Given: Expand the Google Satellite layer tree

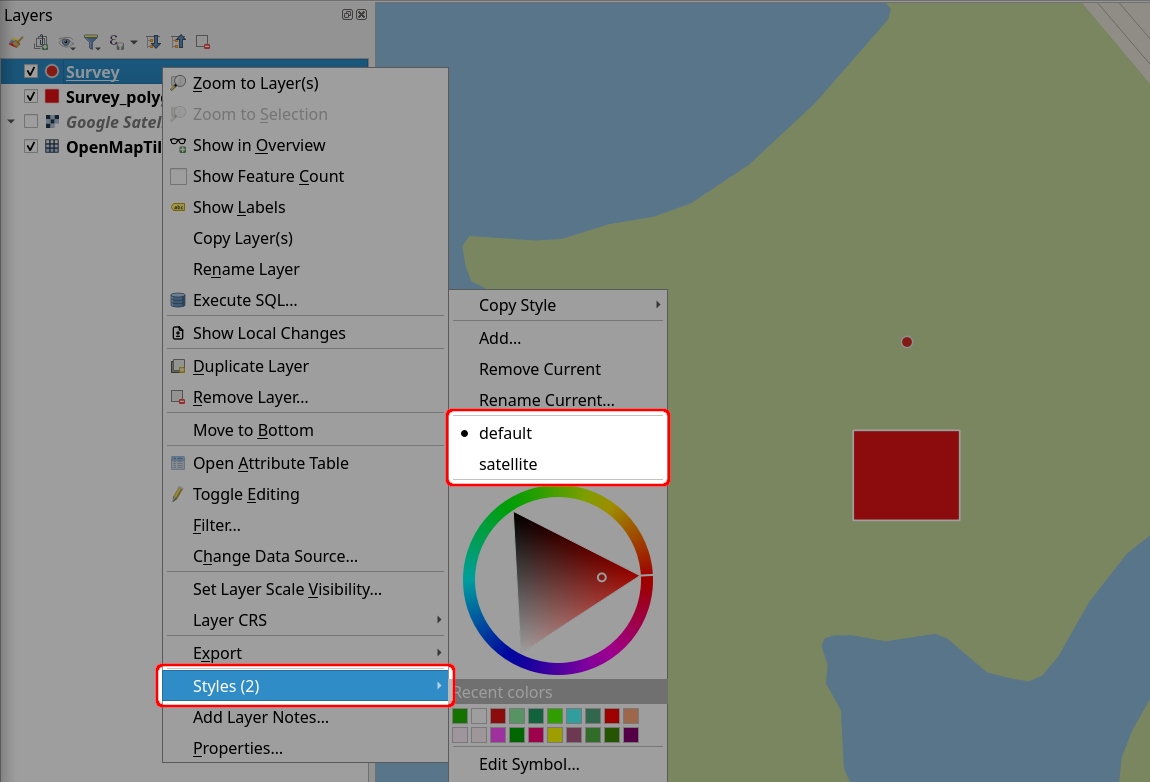Looking at the screenshot, I should click(11, 122).
